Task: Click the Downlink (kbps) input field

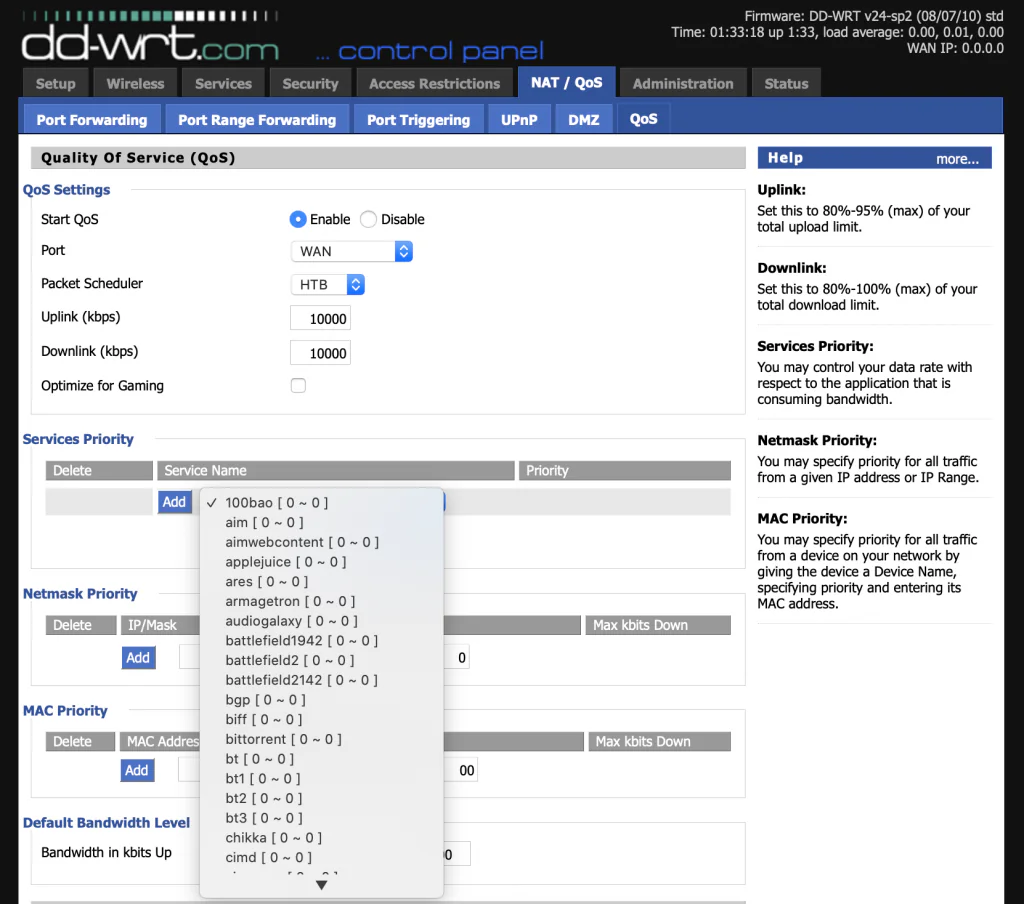Action: (320, 353)
